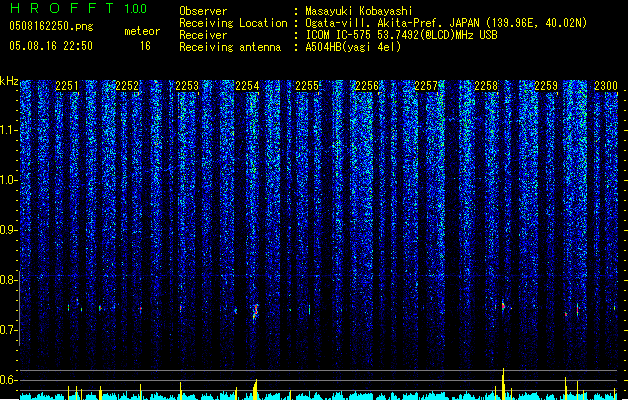Click the 2255 time marker
Screen dimensions: 629x400
pyautogui.click(x=307, y=86)
